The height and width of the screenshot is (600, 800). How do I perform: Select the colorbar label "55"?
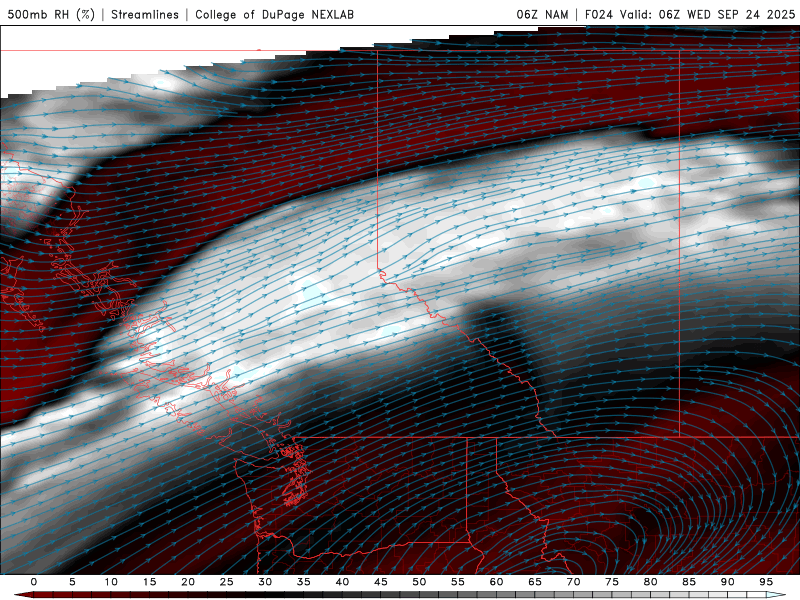click(x=458, y=582)
